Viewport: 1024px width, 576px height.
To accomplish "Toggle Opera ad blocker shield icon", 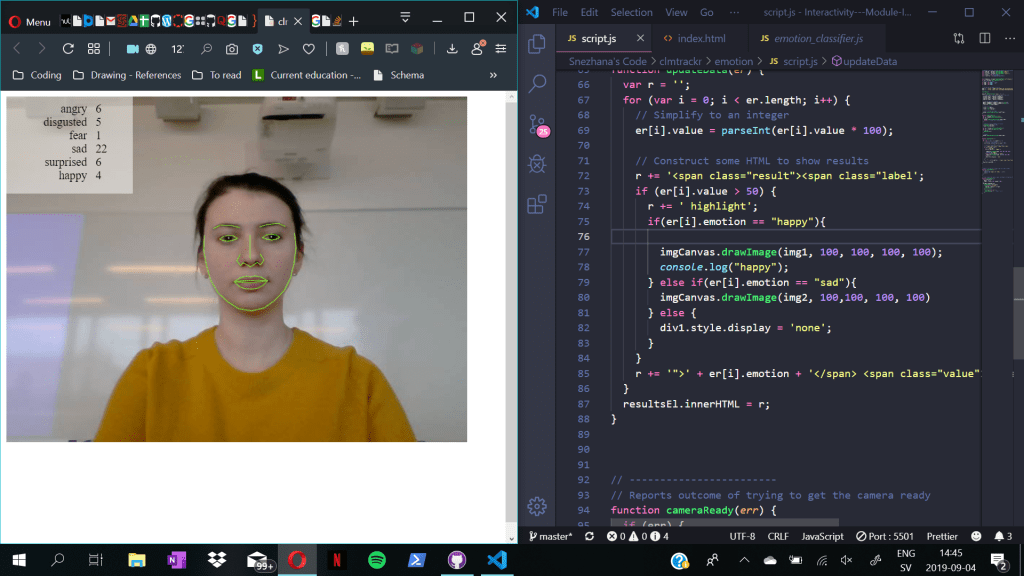I will 258,49.
